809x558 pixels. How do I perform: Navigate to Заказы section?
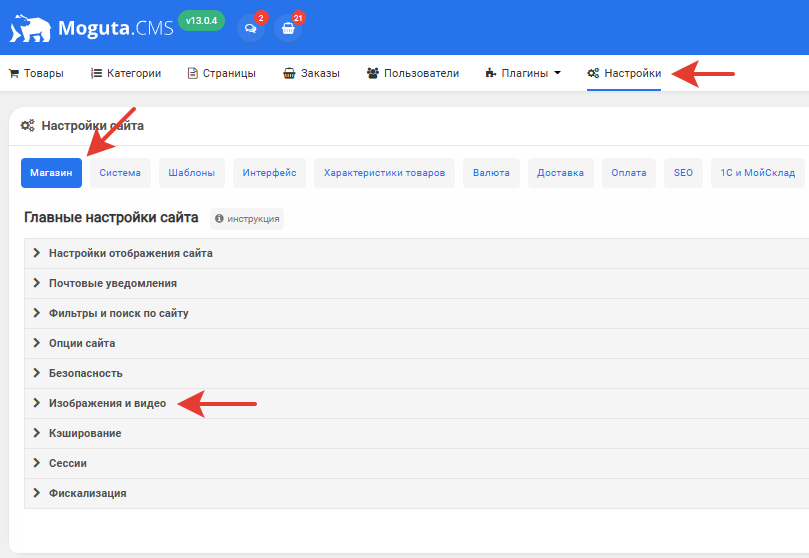[311, 73]
